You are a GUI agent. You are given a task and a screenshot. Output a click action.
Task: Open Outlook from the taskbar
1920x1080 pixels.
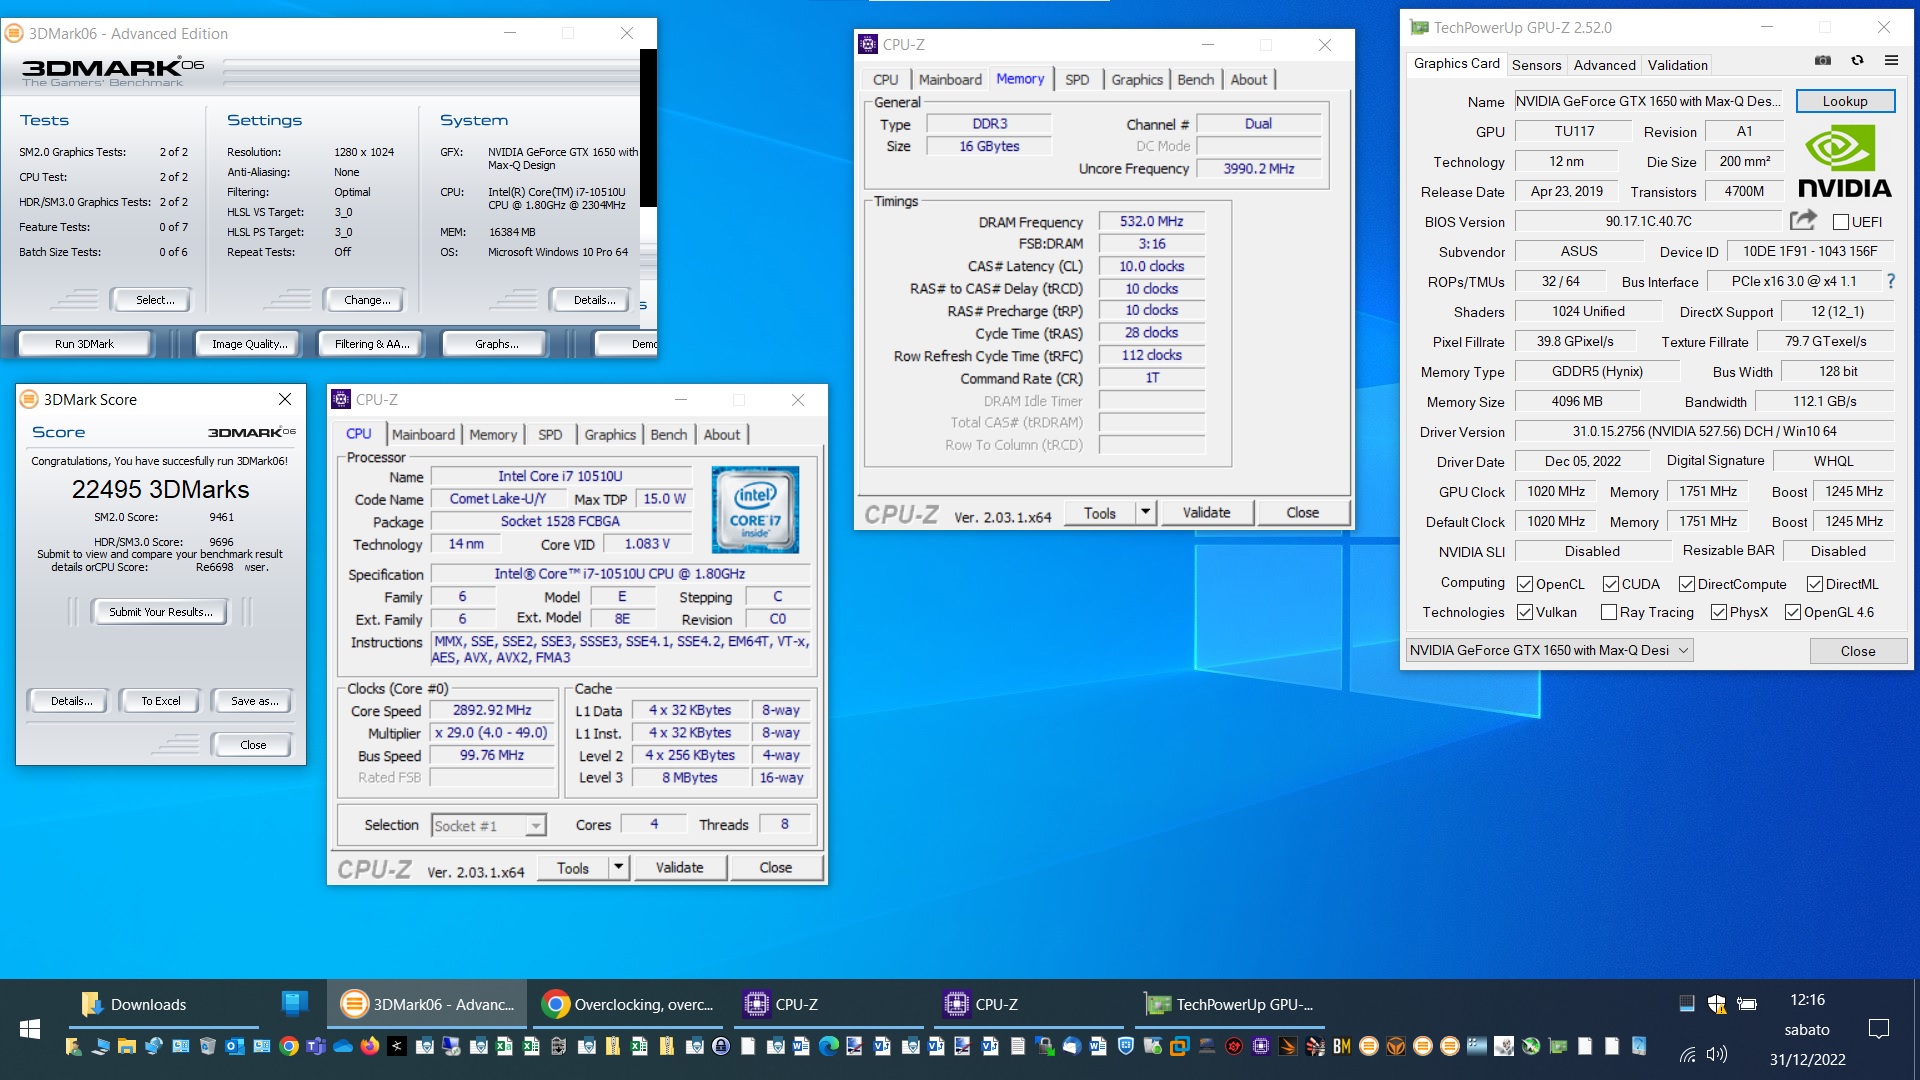click(235, 1046)
